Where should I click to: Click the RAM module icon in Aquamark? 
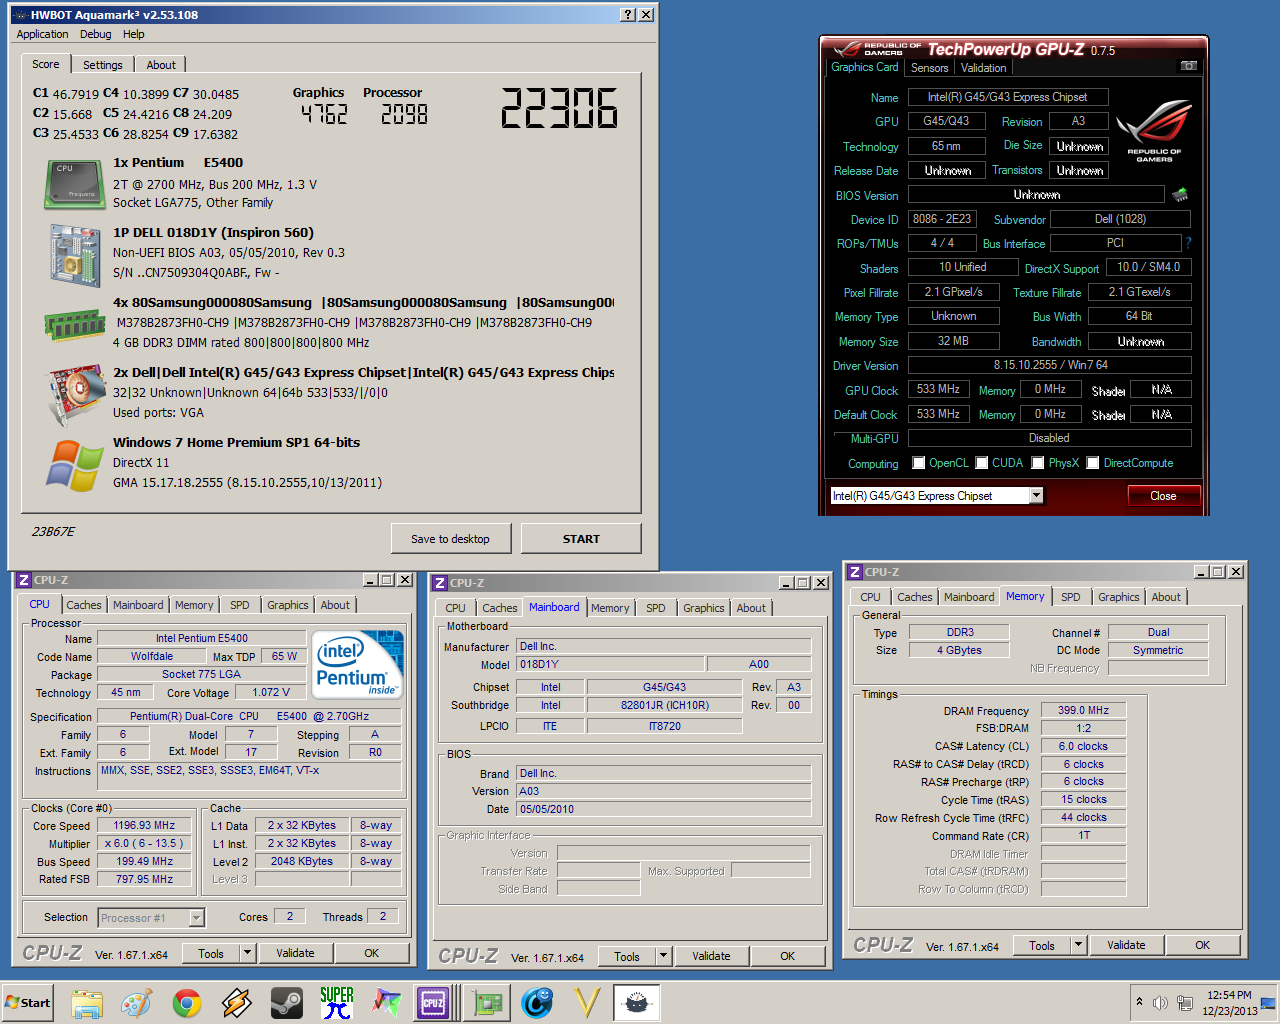75,324
